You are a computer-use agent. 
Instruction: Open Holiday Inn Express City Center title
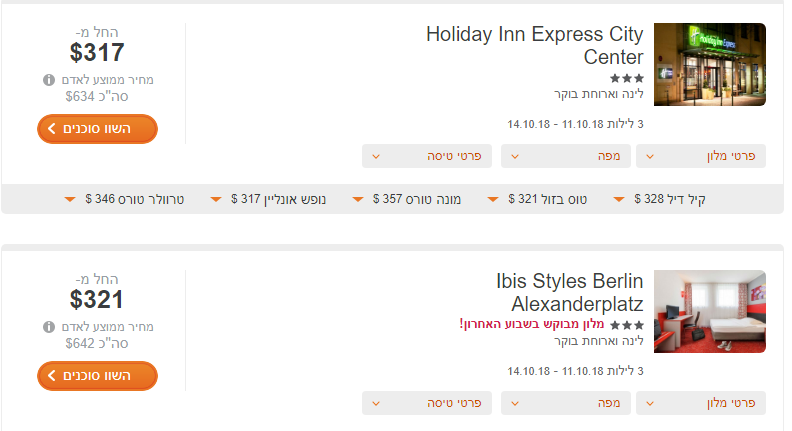point(535,45)
